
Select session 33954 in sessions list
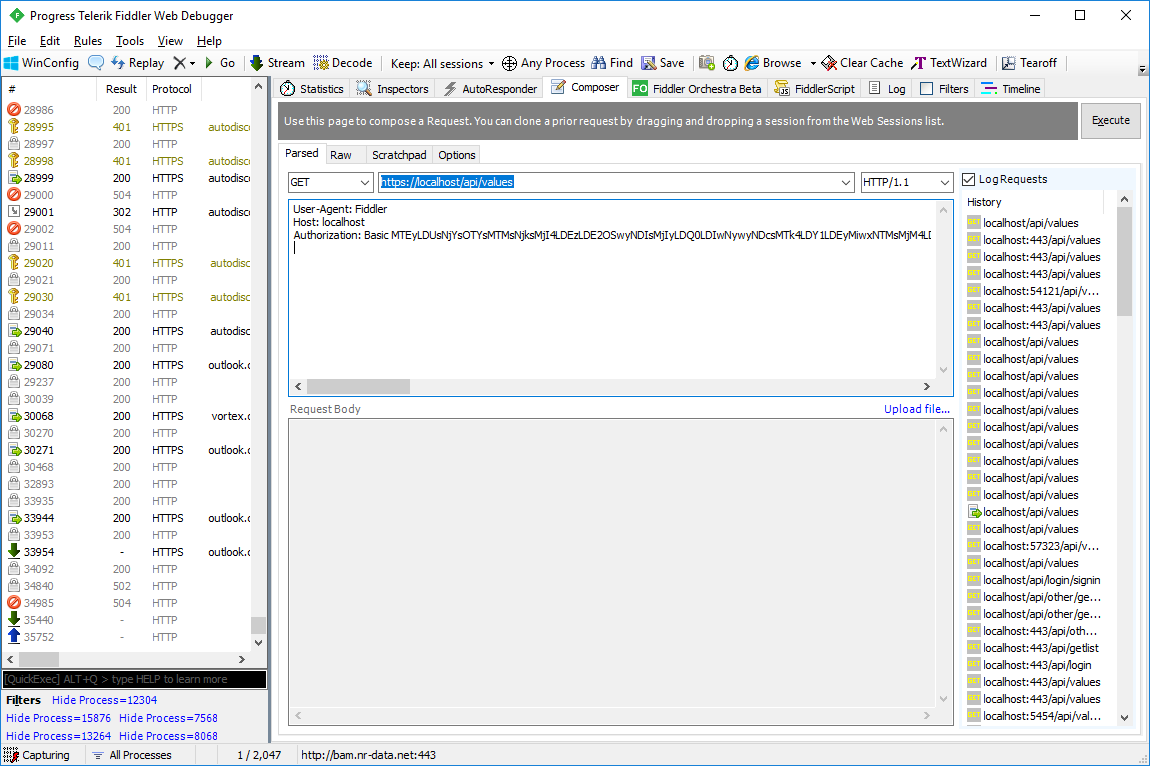coord(128,552)
